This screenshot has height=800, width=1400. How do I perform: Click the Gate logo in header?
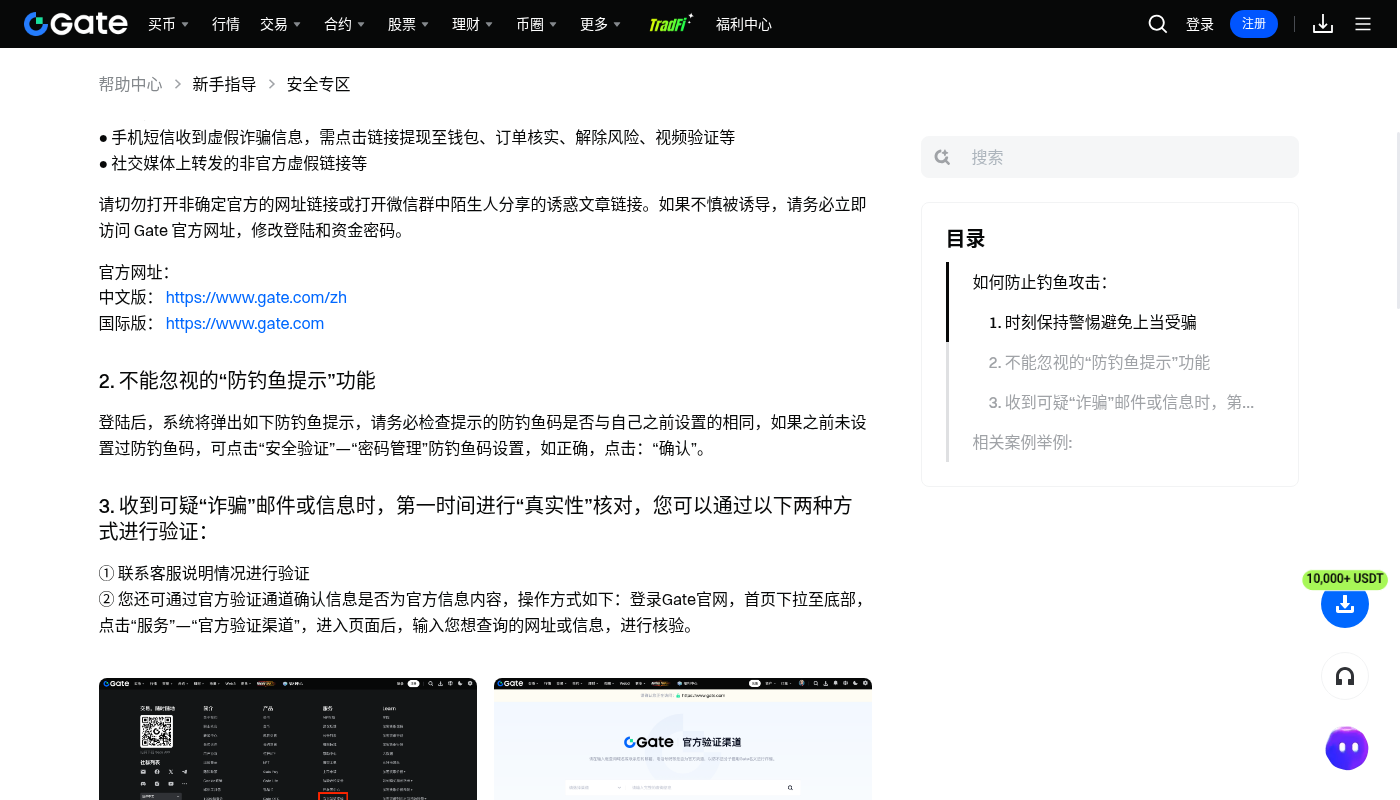click(76, 24)
